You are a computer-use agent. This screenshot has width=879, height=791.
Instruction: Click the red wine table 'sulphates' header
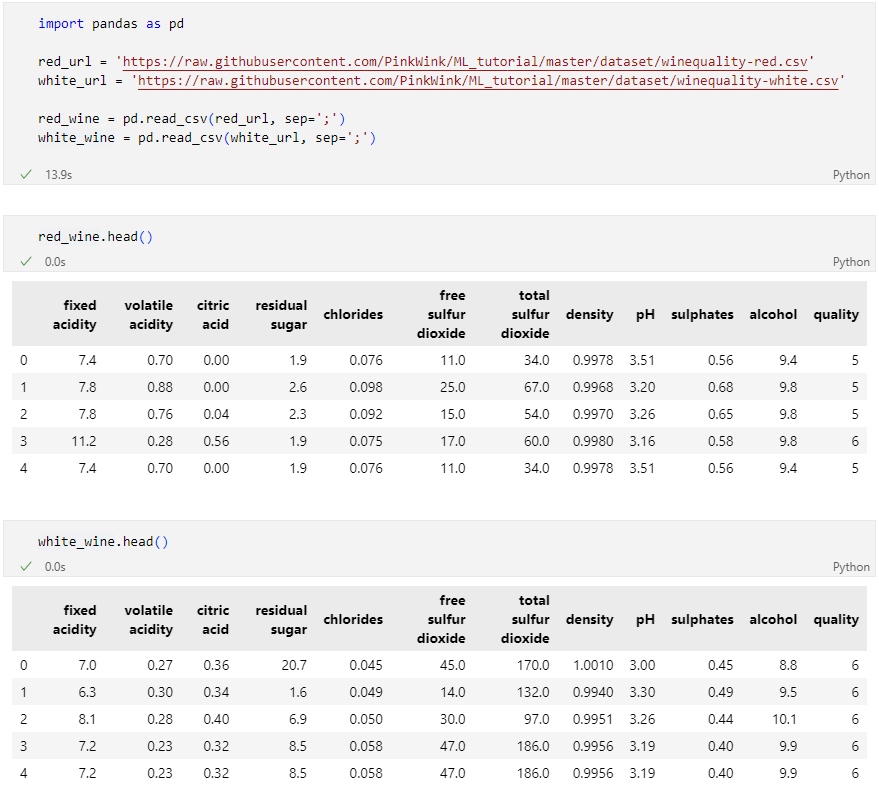point(702,314)
